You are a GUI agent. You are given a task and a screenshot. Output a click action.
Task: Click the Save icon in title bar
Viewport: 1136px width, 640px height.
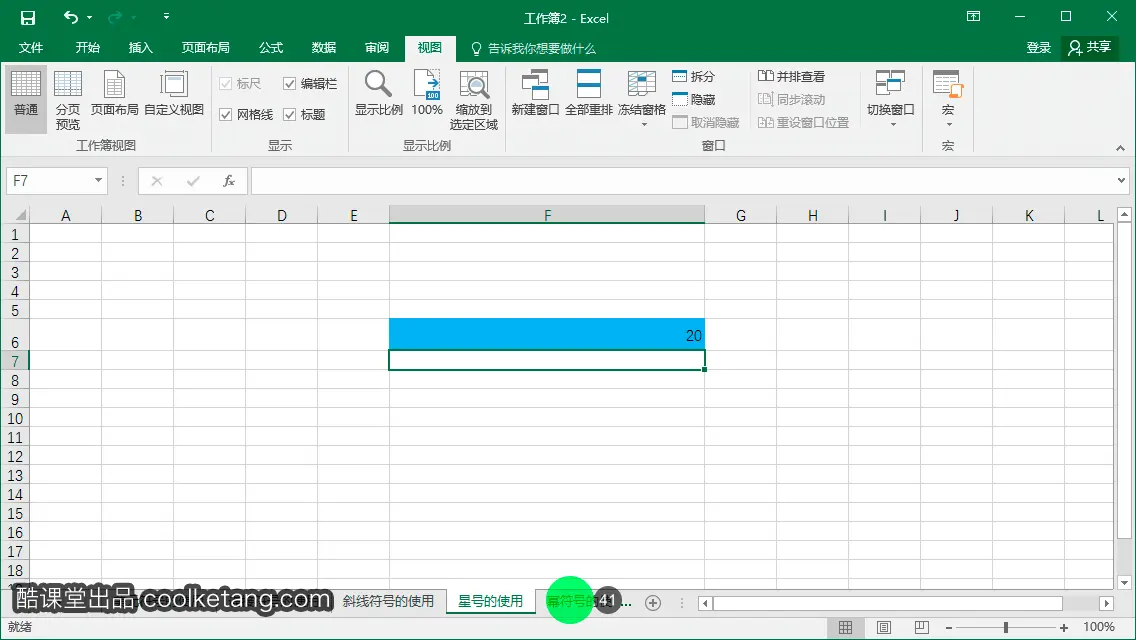[x=28, y=17]
